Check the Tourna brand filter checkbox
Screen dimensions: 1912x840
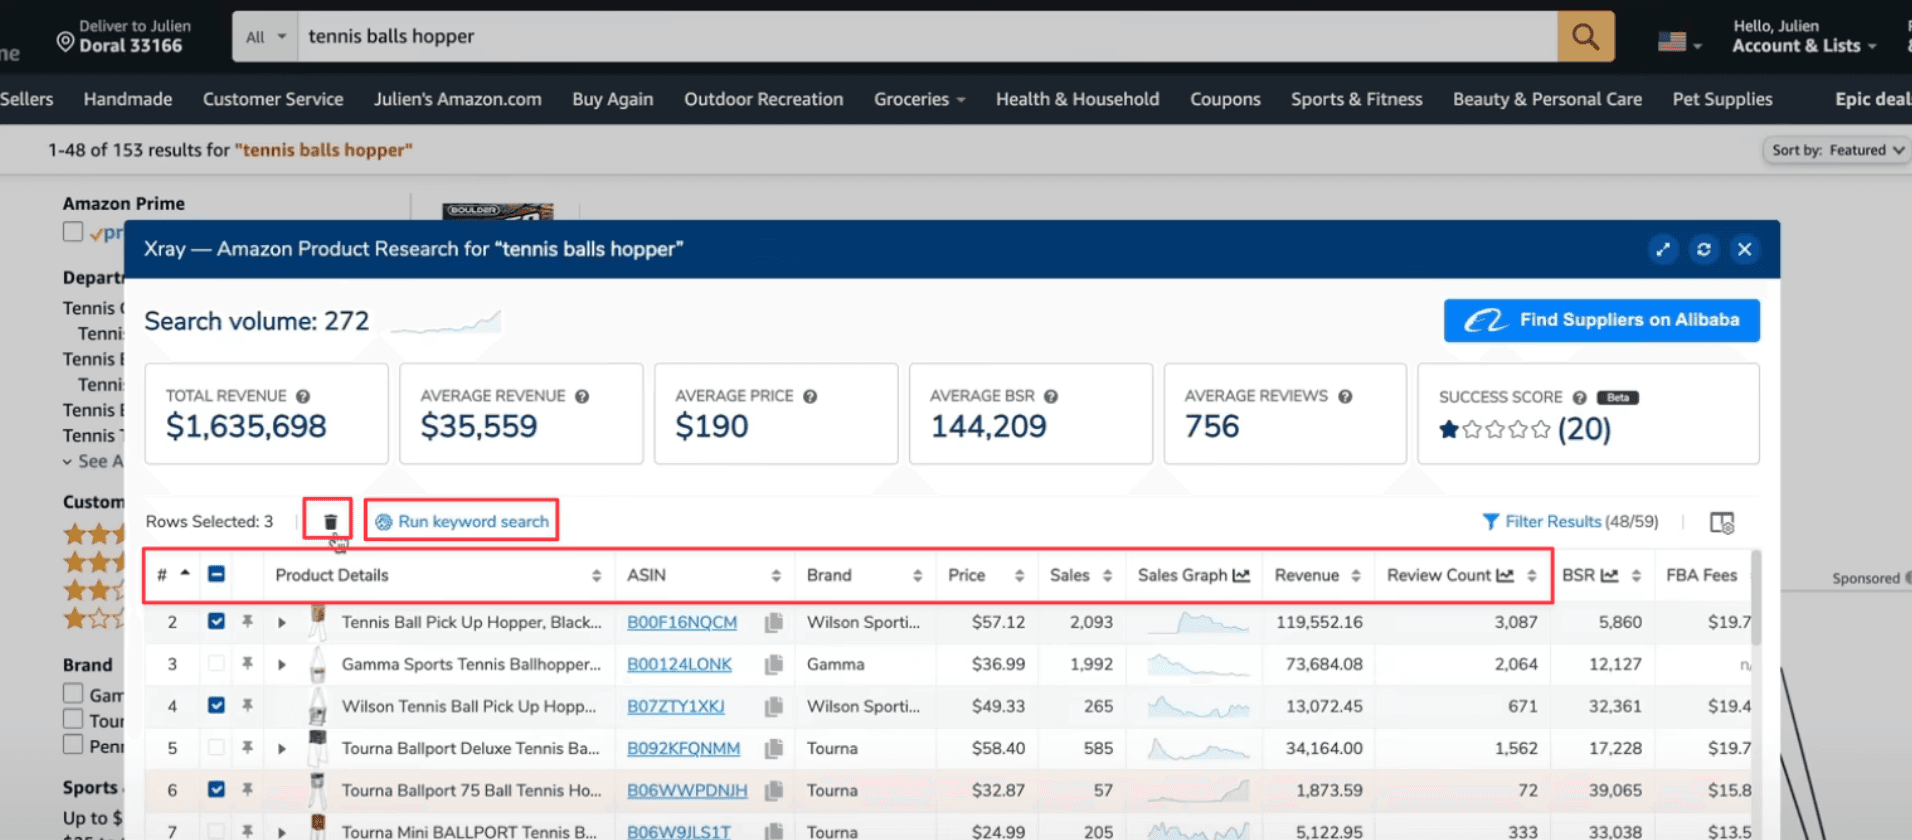[x=73, y=719]
